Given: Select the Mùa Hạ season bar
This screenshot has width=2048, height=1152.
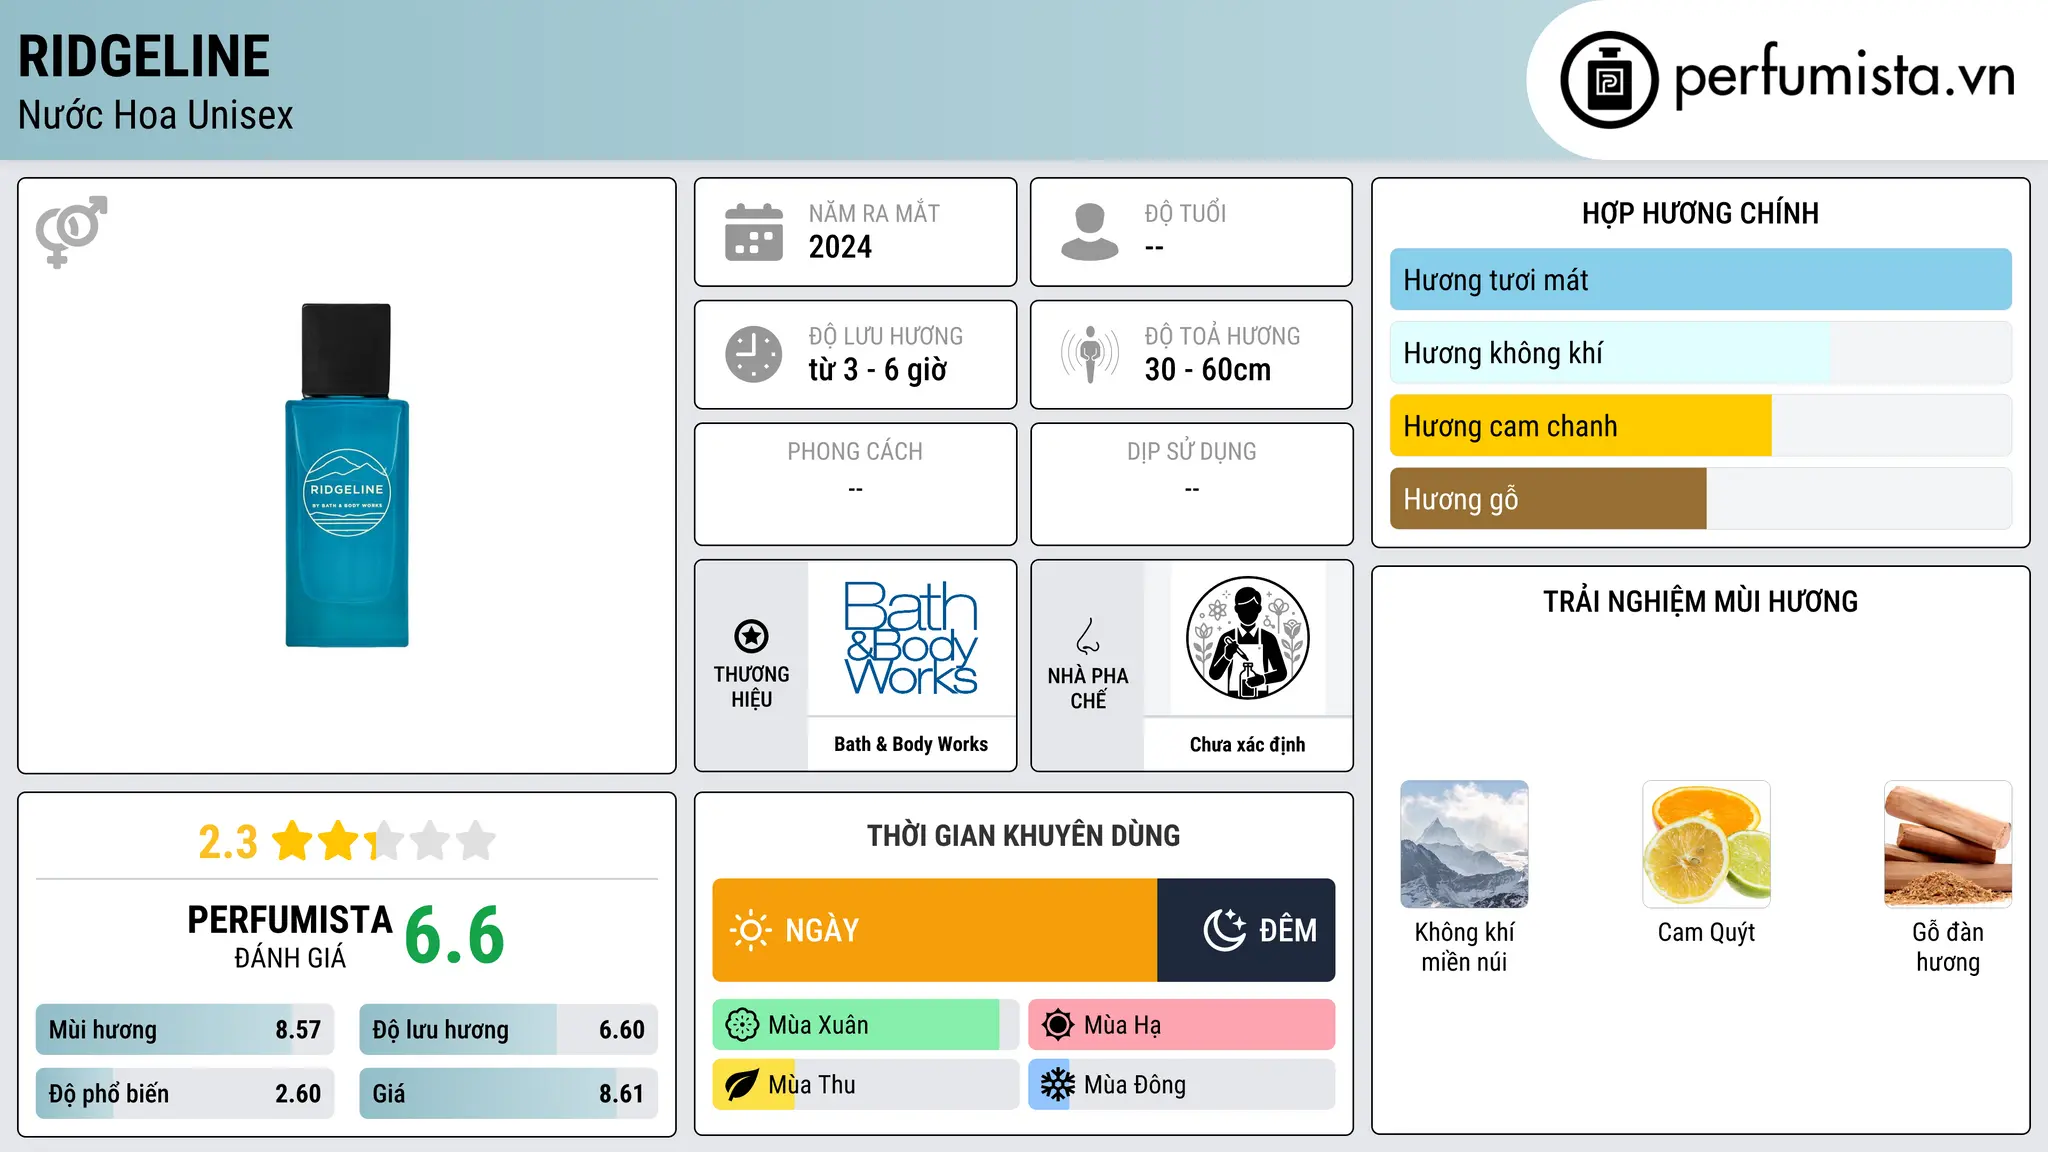Looking at the screenshot, I should pyautogui.click(x=1182, y=1025).
